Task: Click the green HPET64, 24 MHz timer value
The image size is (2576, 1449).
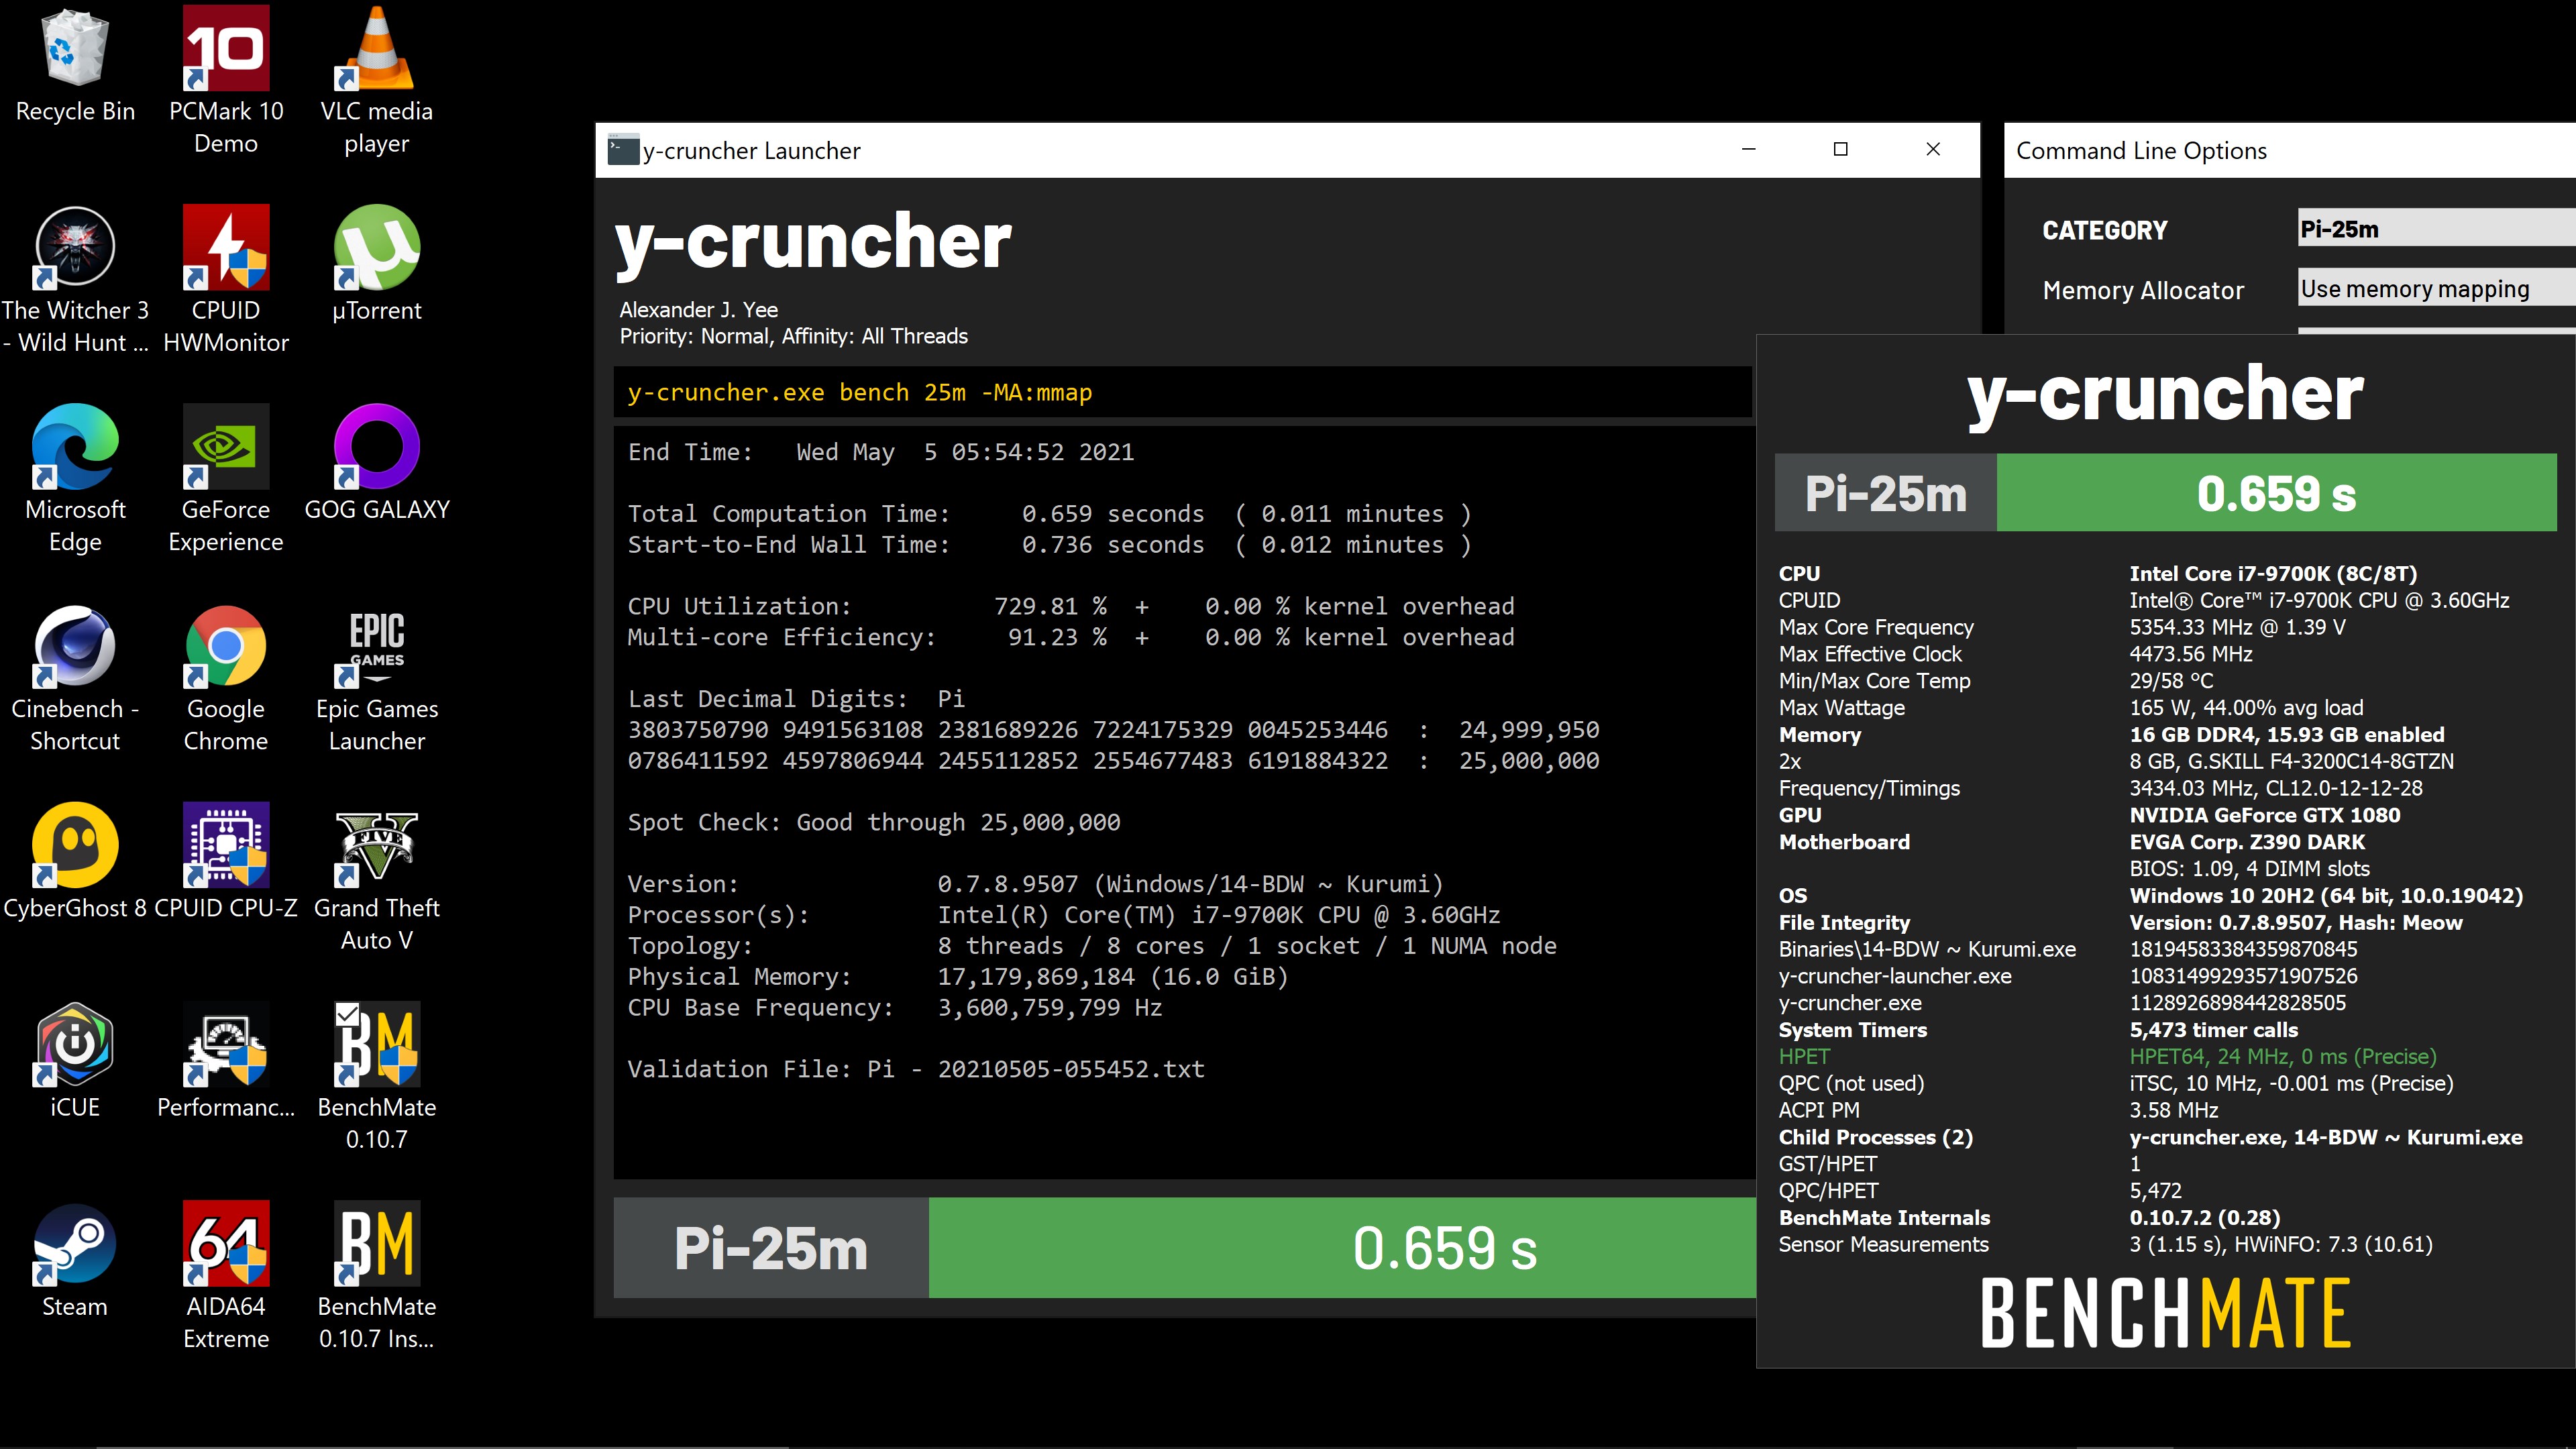Action: (x=2282, y=1056)
